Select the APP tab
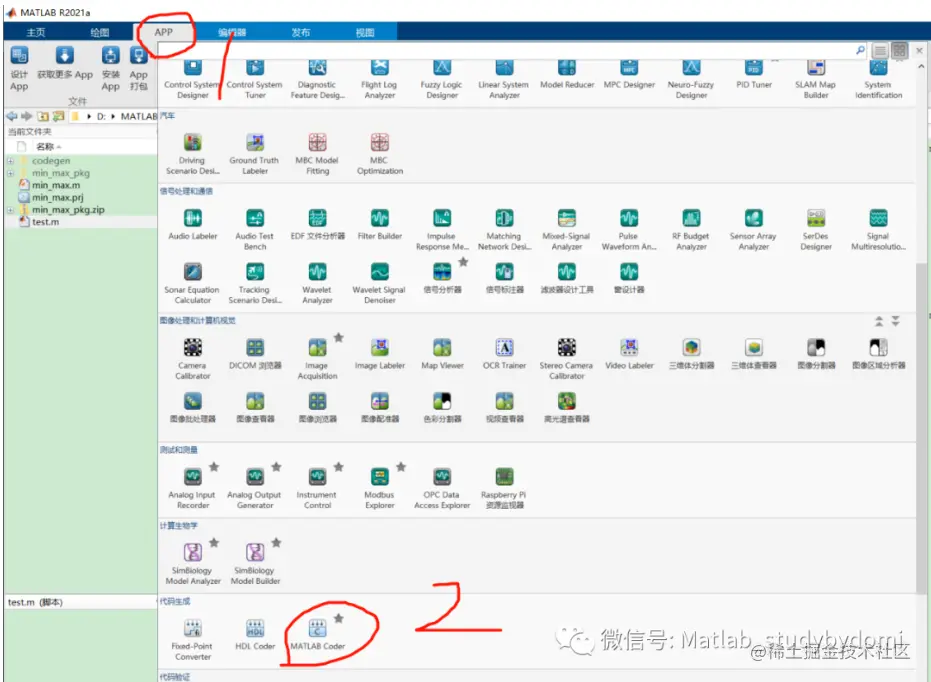Image resolution: width=931 pixels, height=682 pixels. click(164, 32)
